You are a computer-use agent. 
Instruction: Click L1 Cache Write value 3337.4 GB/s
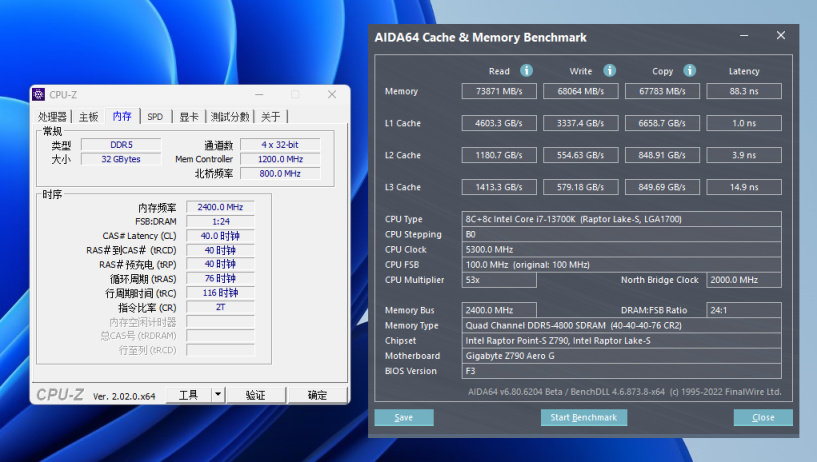point(580,123)
